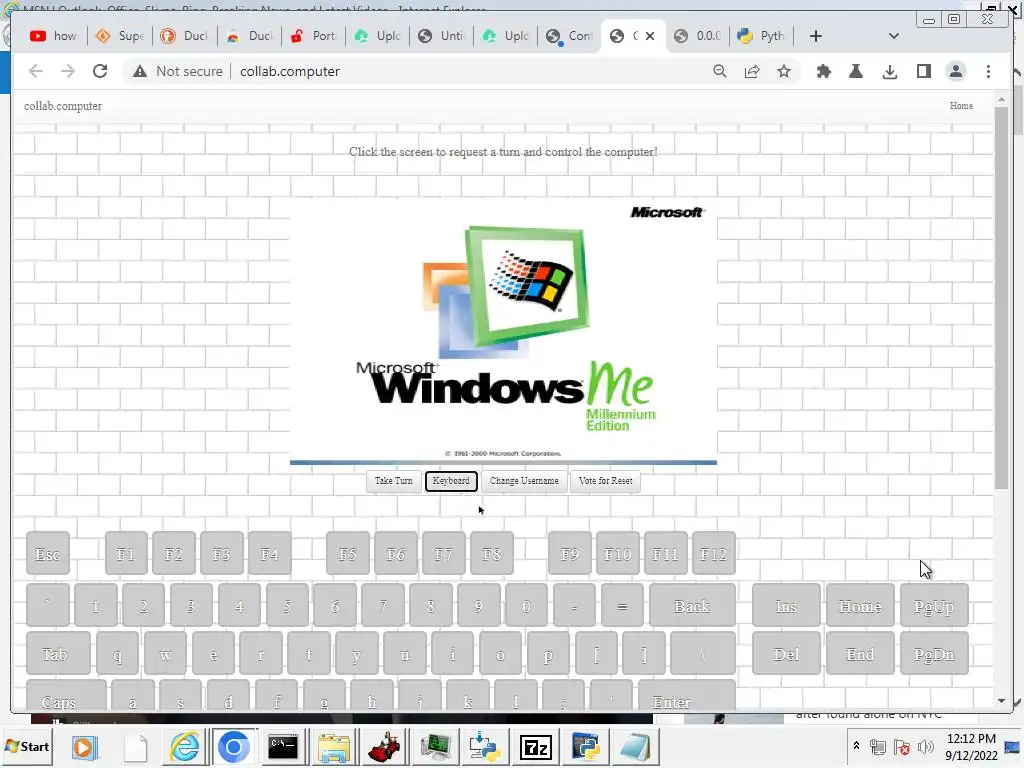1024x768 pixels.
Task: Tap the Home virtual key
Action: point(860,606)
